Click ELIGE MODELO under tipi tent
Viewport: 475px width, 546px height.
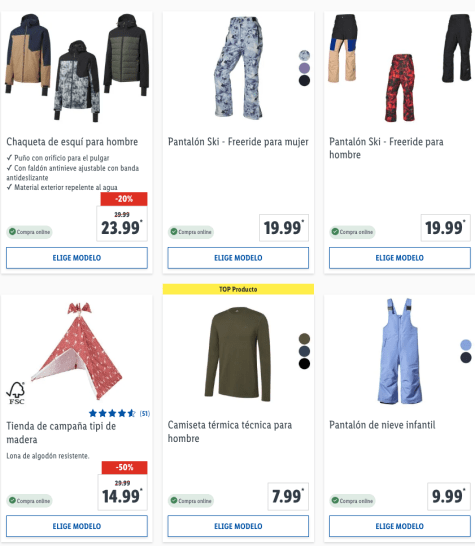point(77,526)
